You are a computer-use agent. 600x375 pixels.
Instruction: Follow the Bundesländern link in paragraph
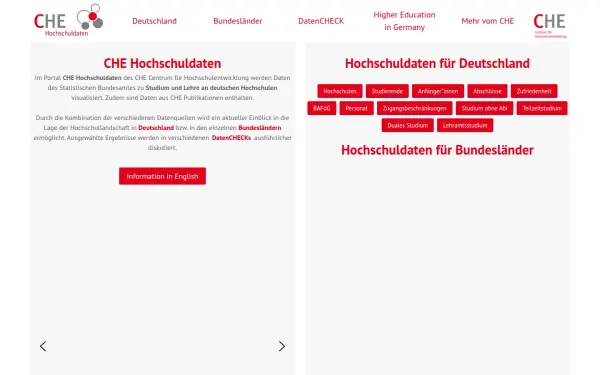coord(260,128)
